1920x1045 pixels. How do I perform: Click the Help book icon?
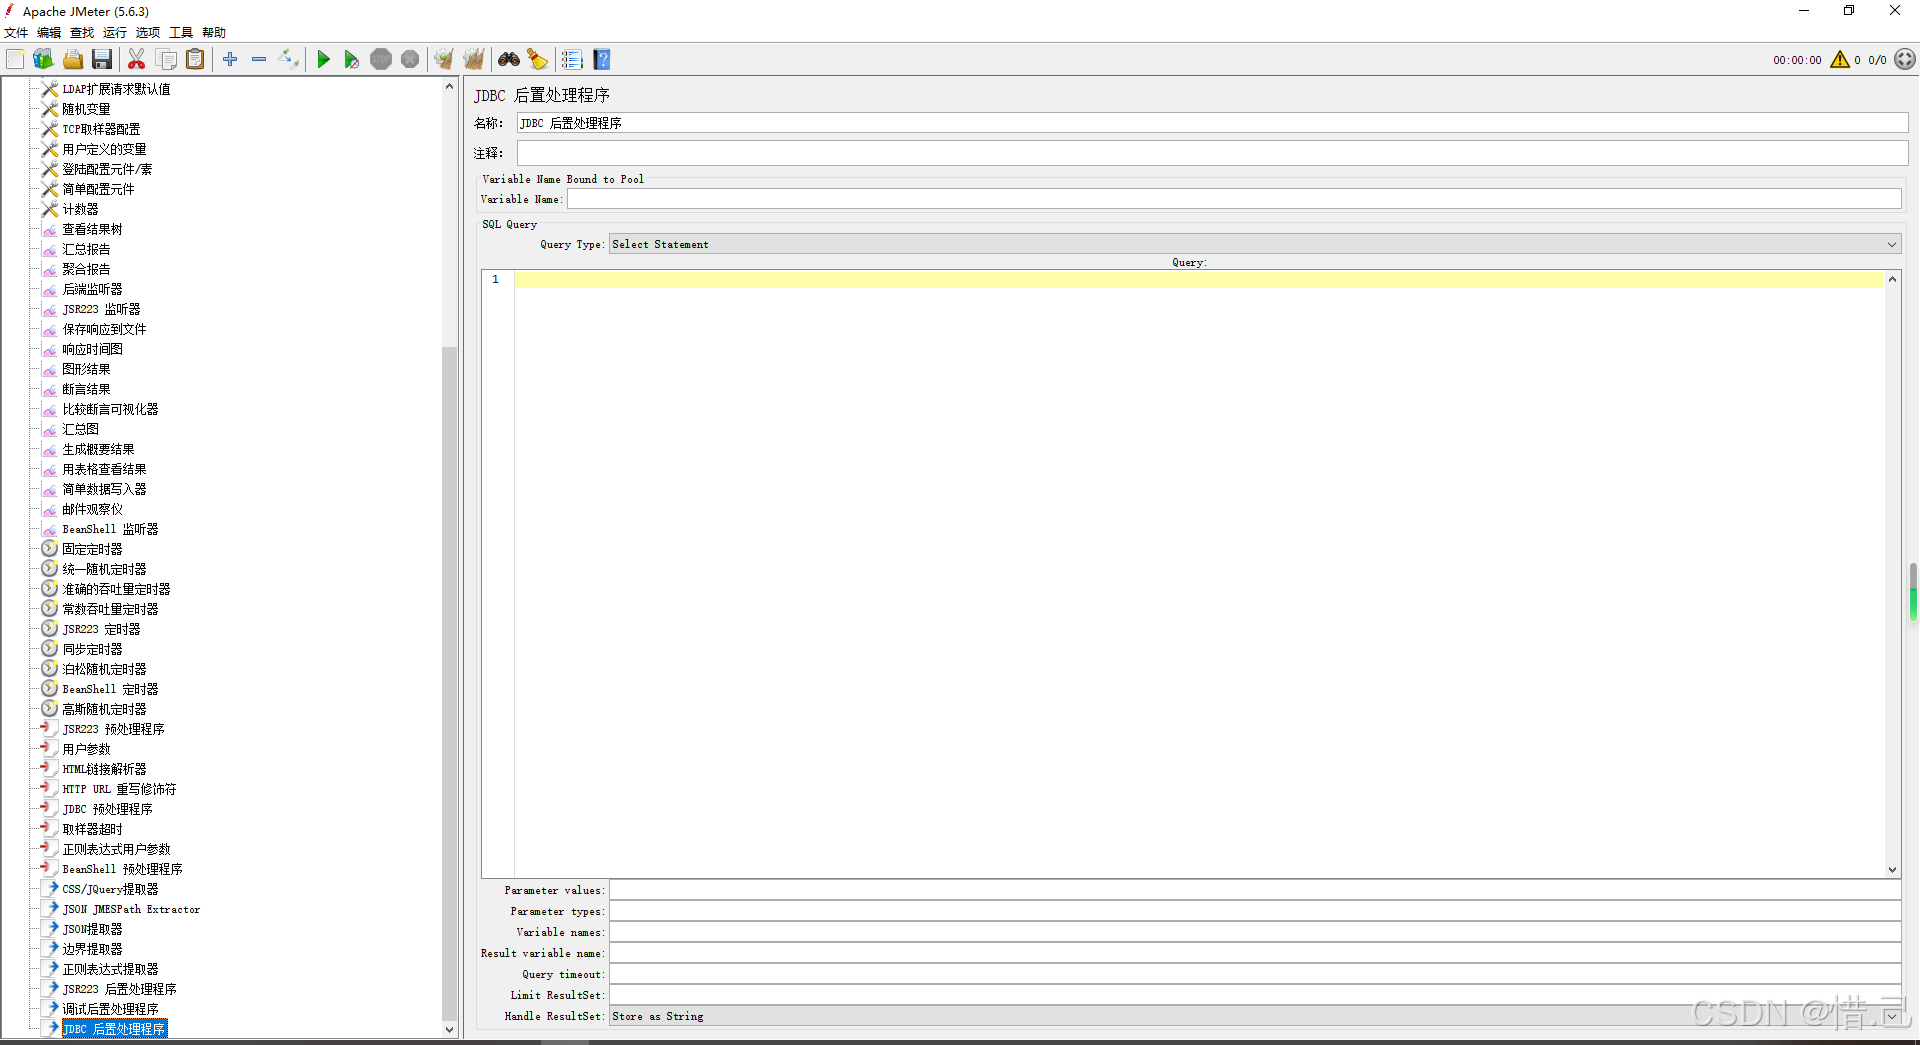[x=602, y=60]
